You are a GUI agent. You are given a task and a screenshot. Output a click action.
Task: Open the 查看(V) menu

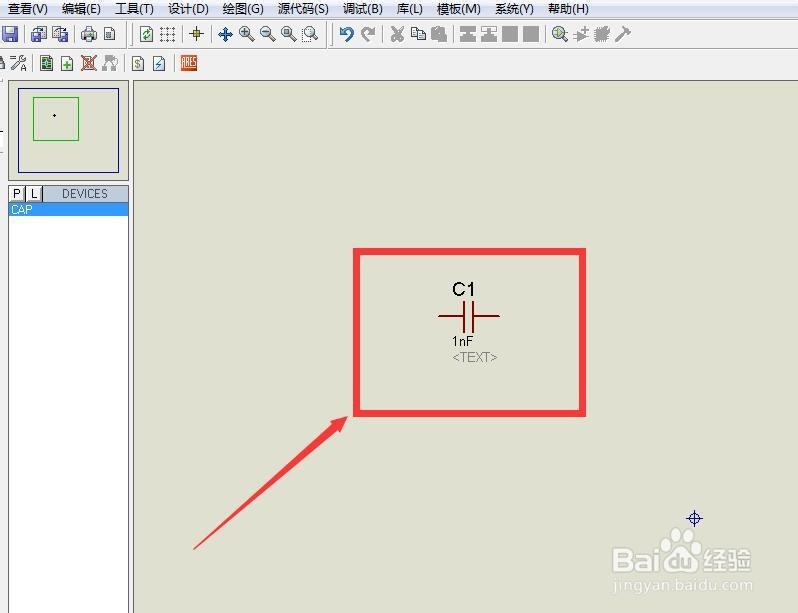point(28,9)
